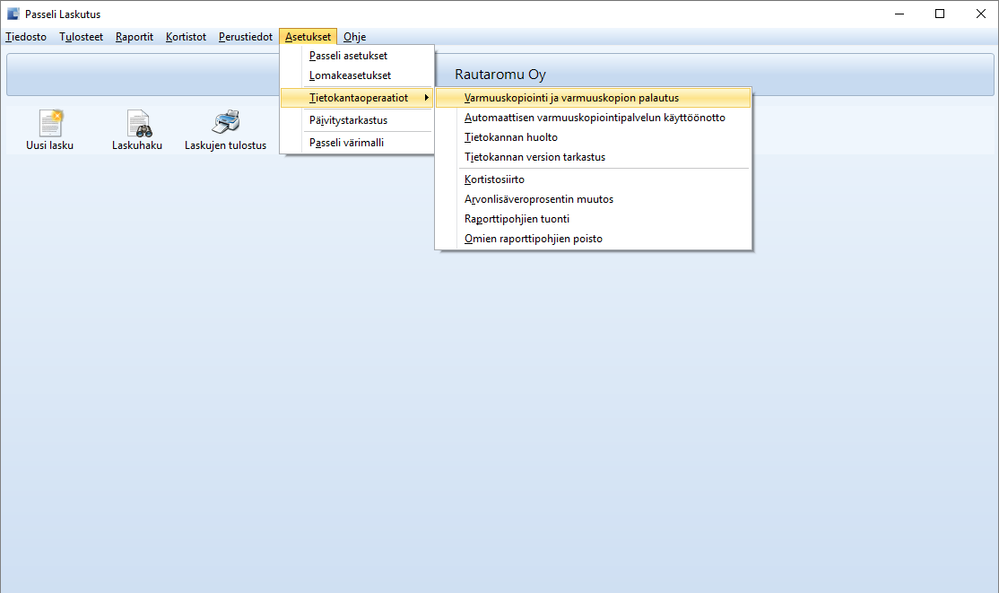The width and height of the screenshot is (999, 593).
Task: Open the Perustiedot menu
Action: [245, 37]
